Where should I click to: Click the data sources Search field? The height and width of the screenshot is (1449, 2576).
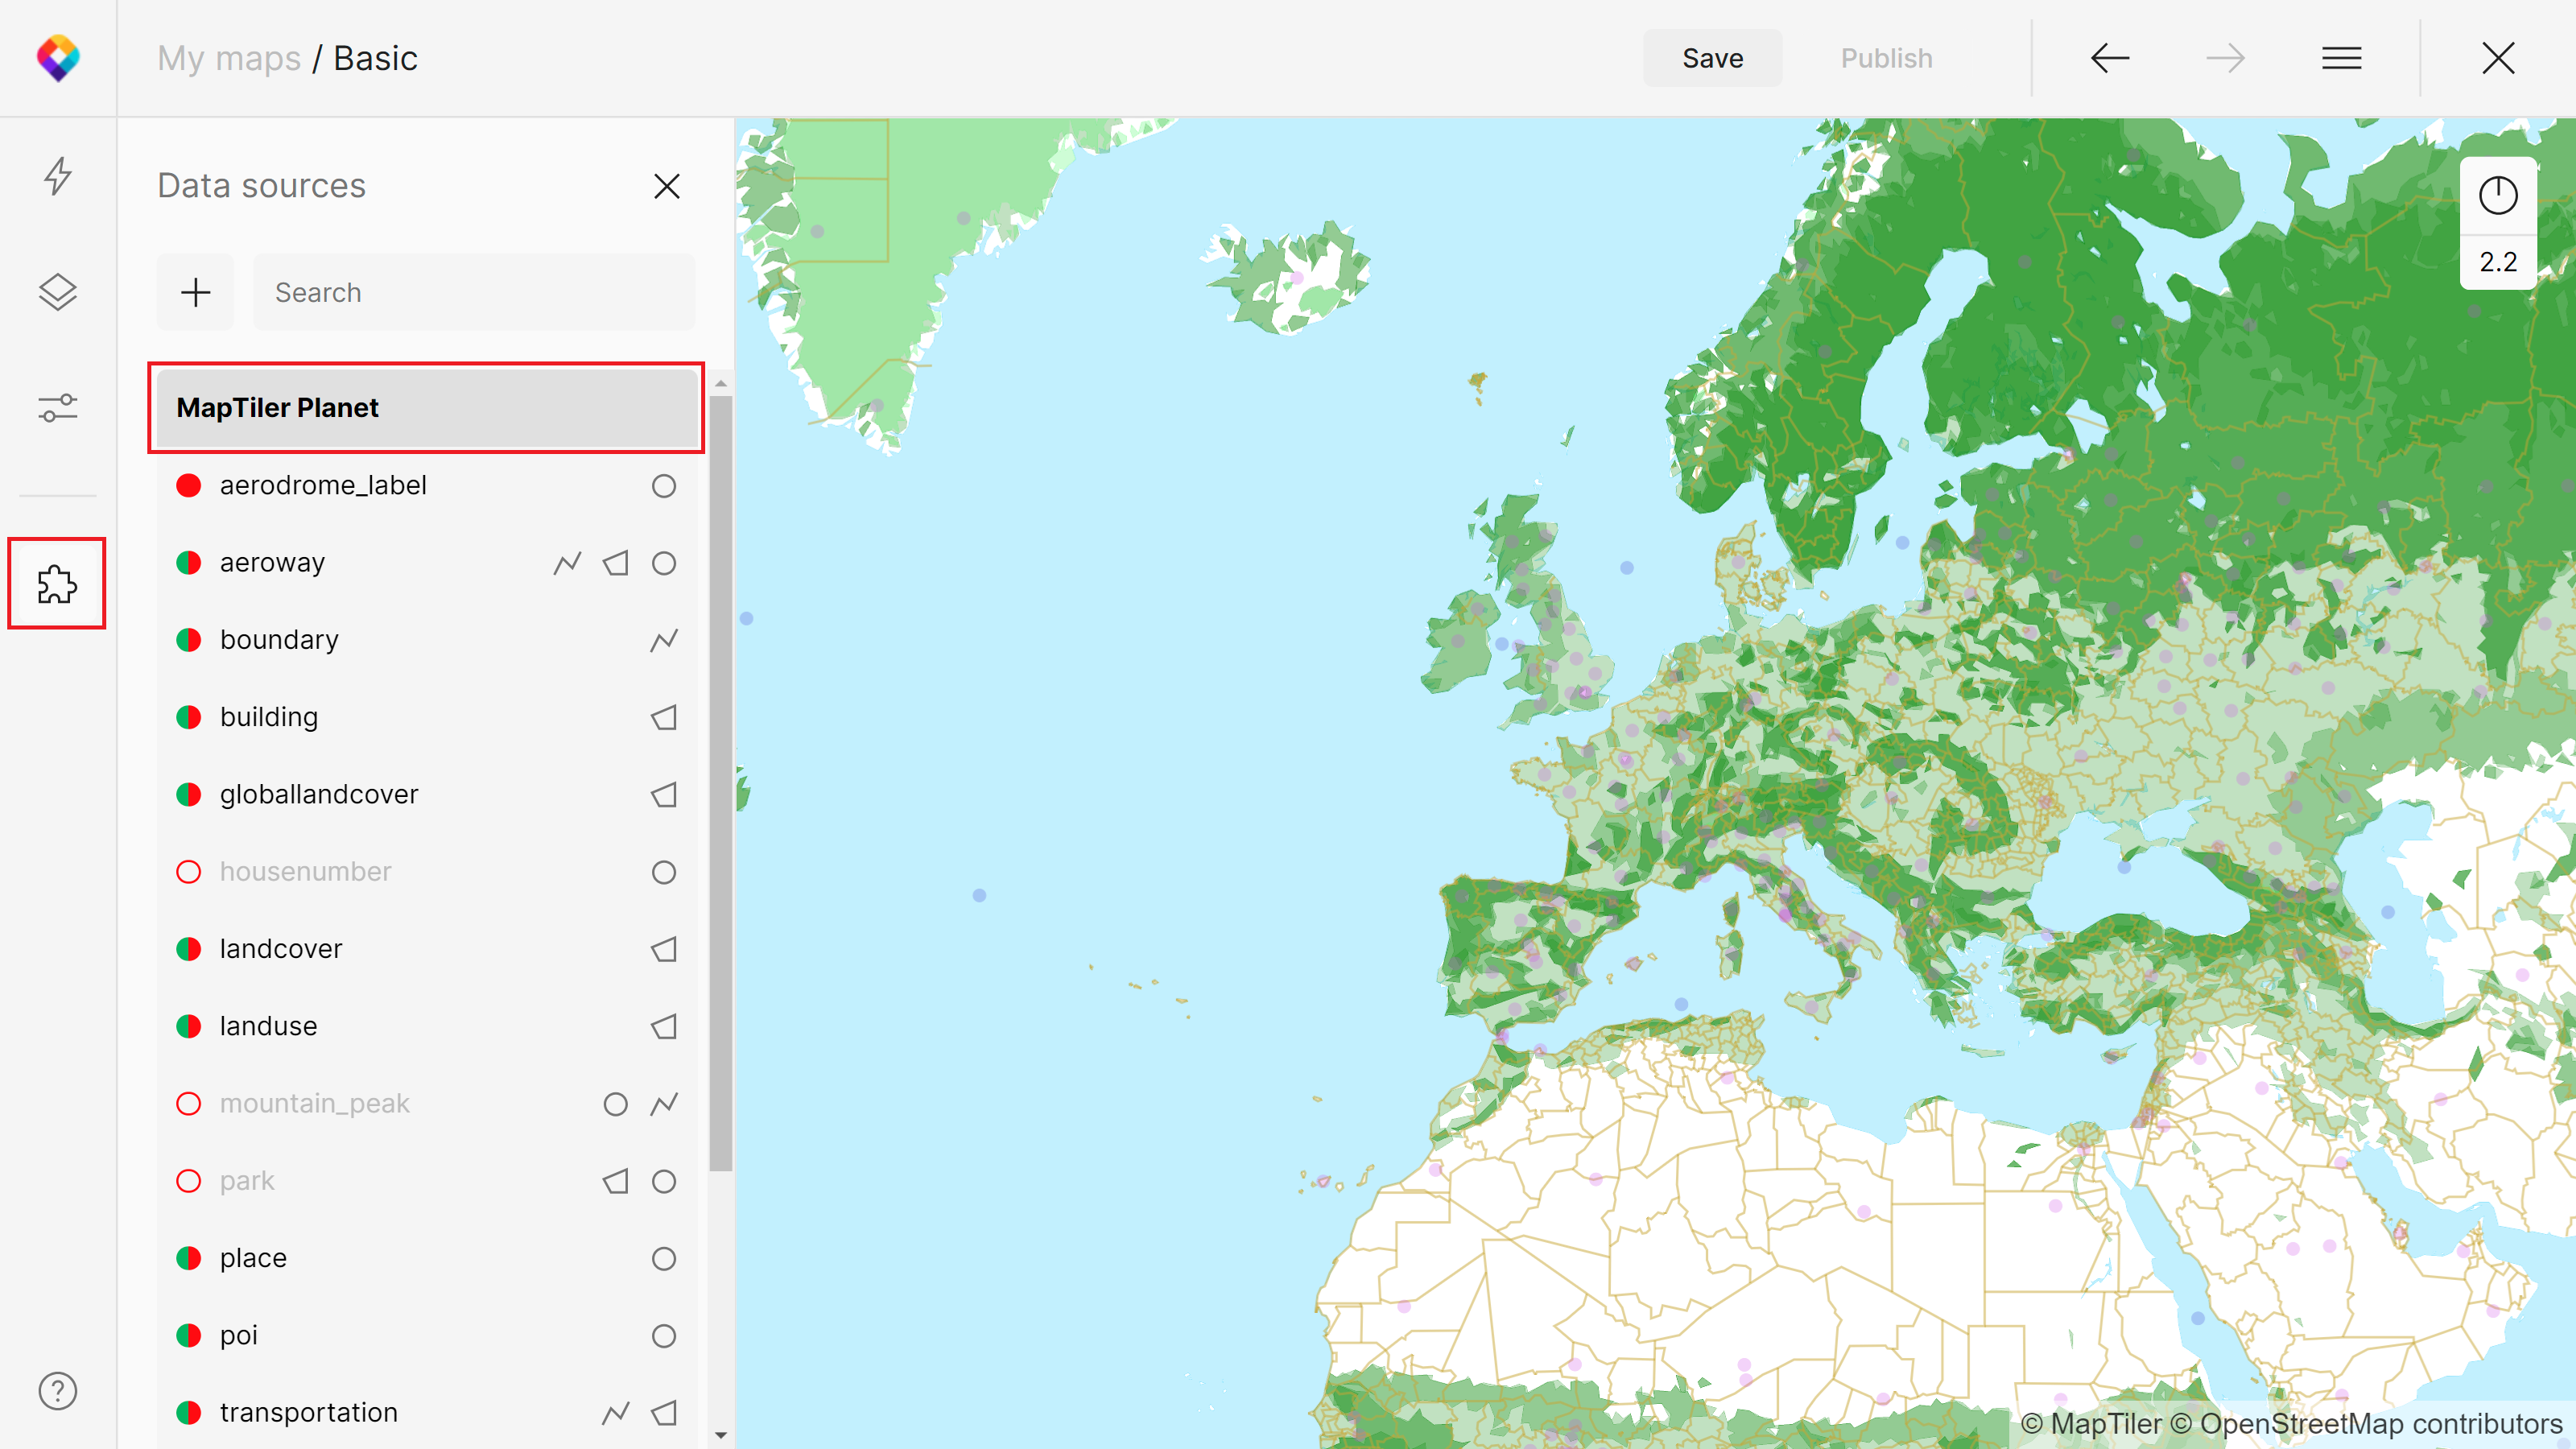pos(474,292)
